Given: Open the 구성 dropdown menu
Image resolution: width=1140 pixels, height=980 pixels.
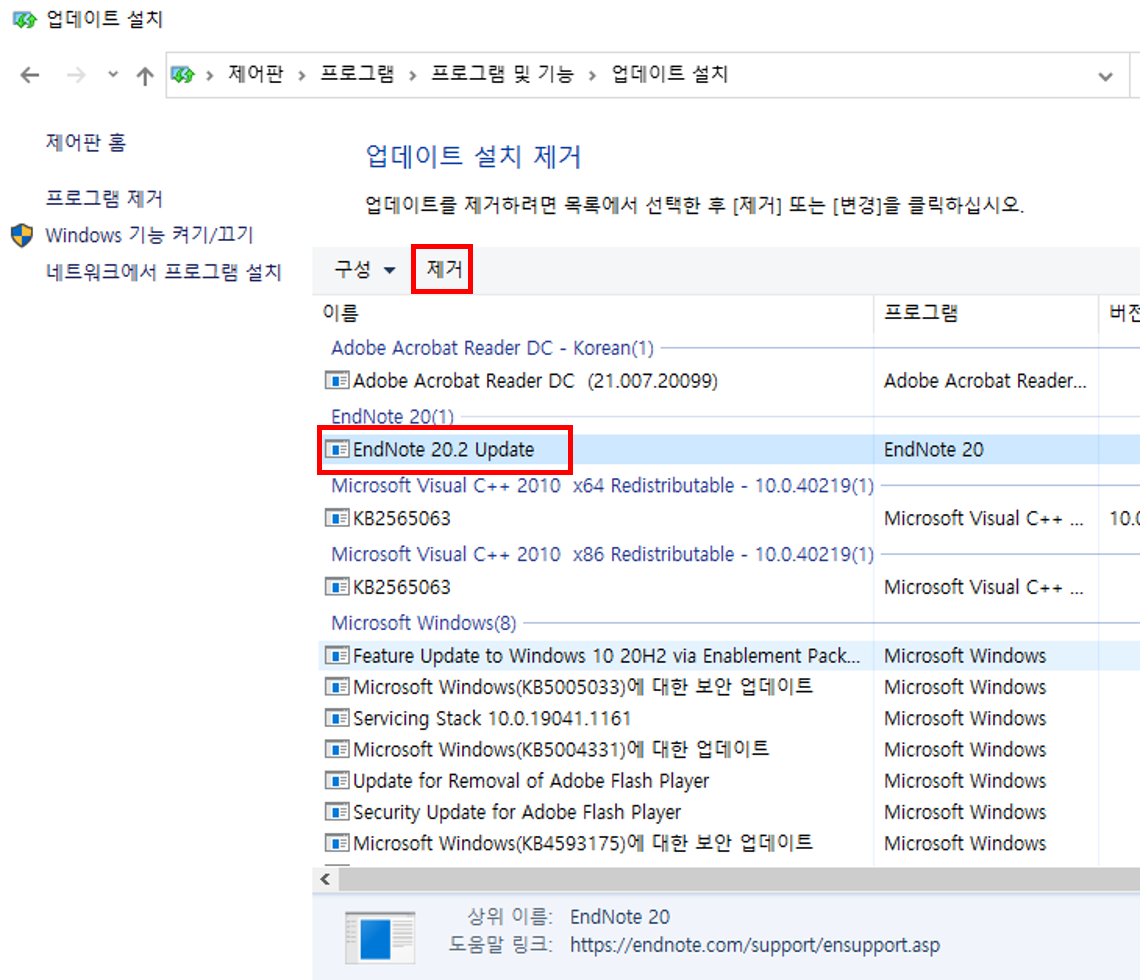Looking at the screenshot, I should pos(365,270).
